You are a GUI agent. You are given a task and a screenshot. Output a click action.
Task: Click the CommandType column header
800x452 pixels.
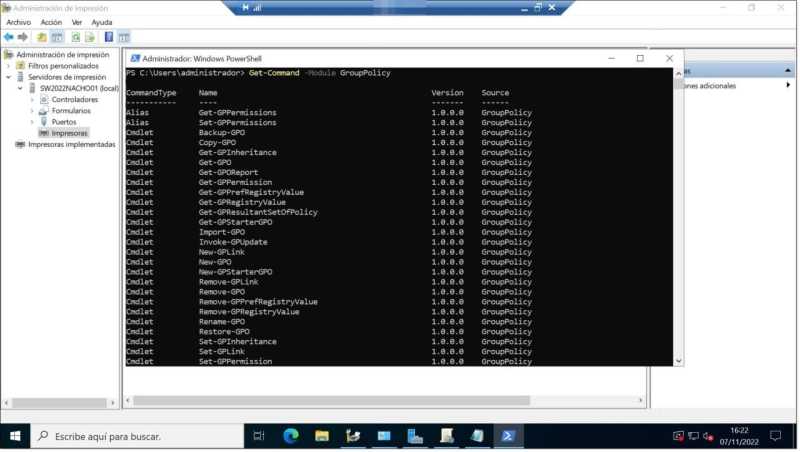(x=151, y=93)
